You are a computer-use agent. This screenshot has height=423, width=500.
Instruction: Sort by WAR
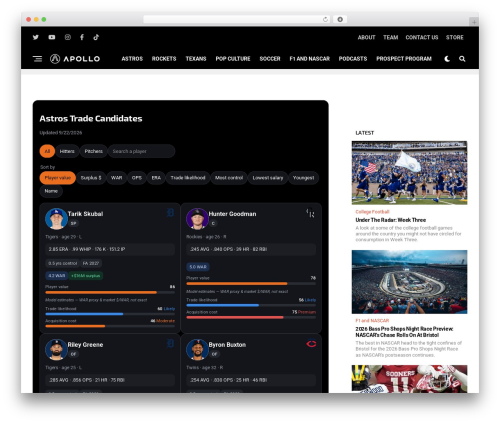pos(116,178)
